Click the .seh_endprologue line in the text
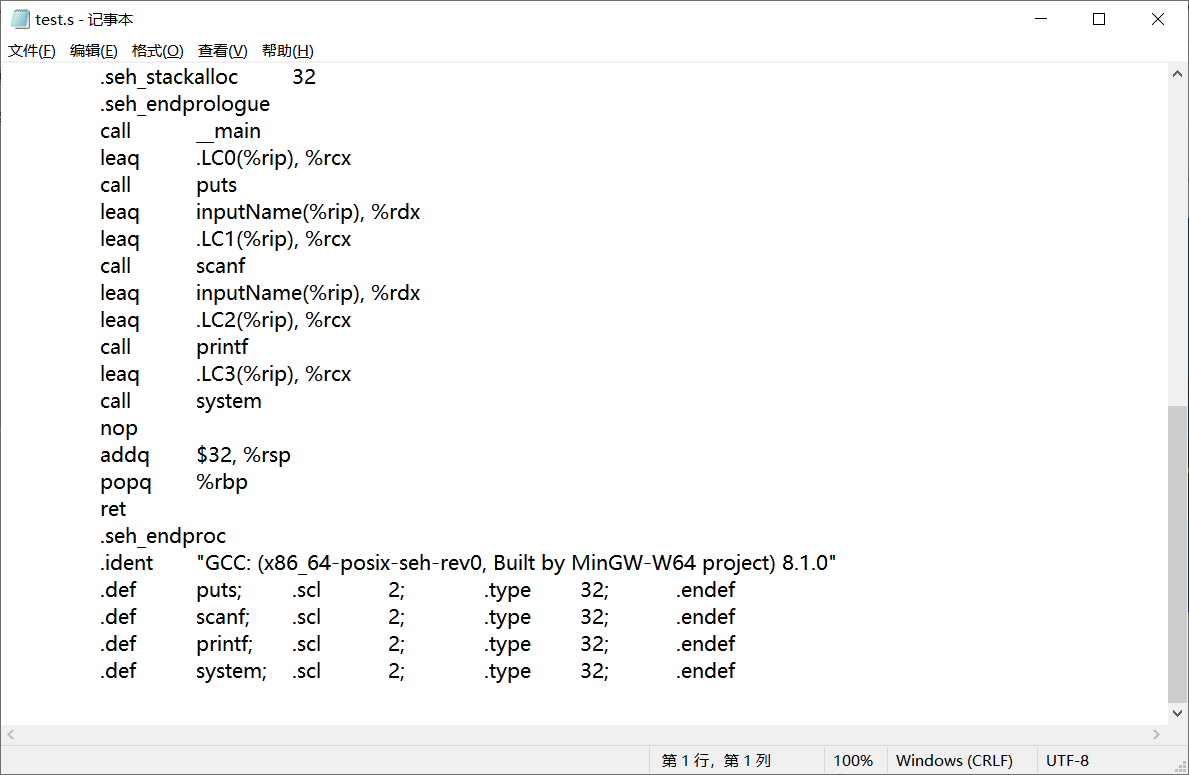 [184, 103]
